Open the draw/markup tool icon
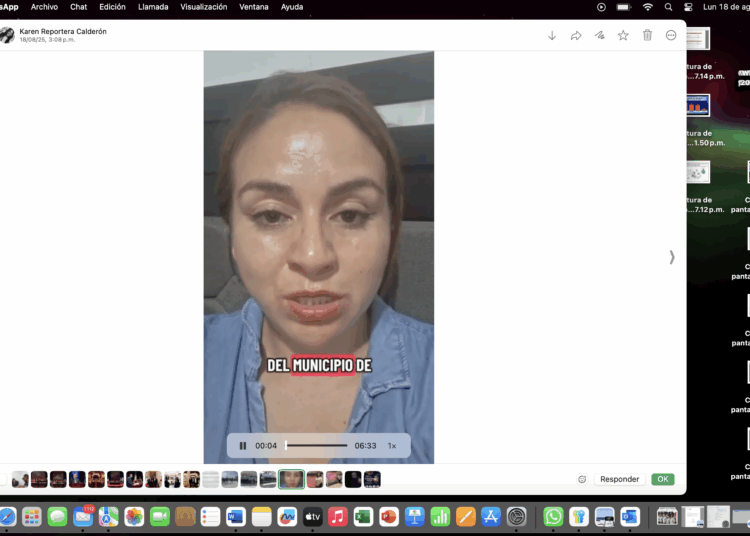The image size is (750, 536). [600, 35]
